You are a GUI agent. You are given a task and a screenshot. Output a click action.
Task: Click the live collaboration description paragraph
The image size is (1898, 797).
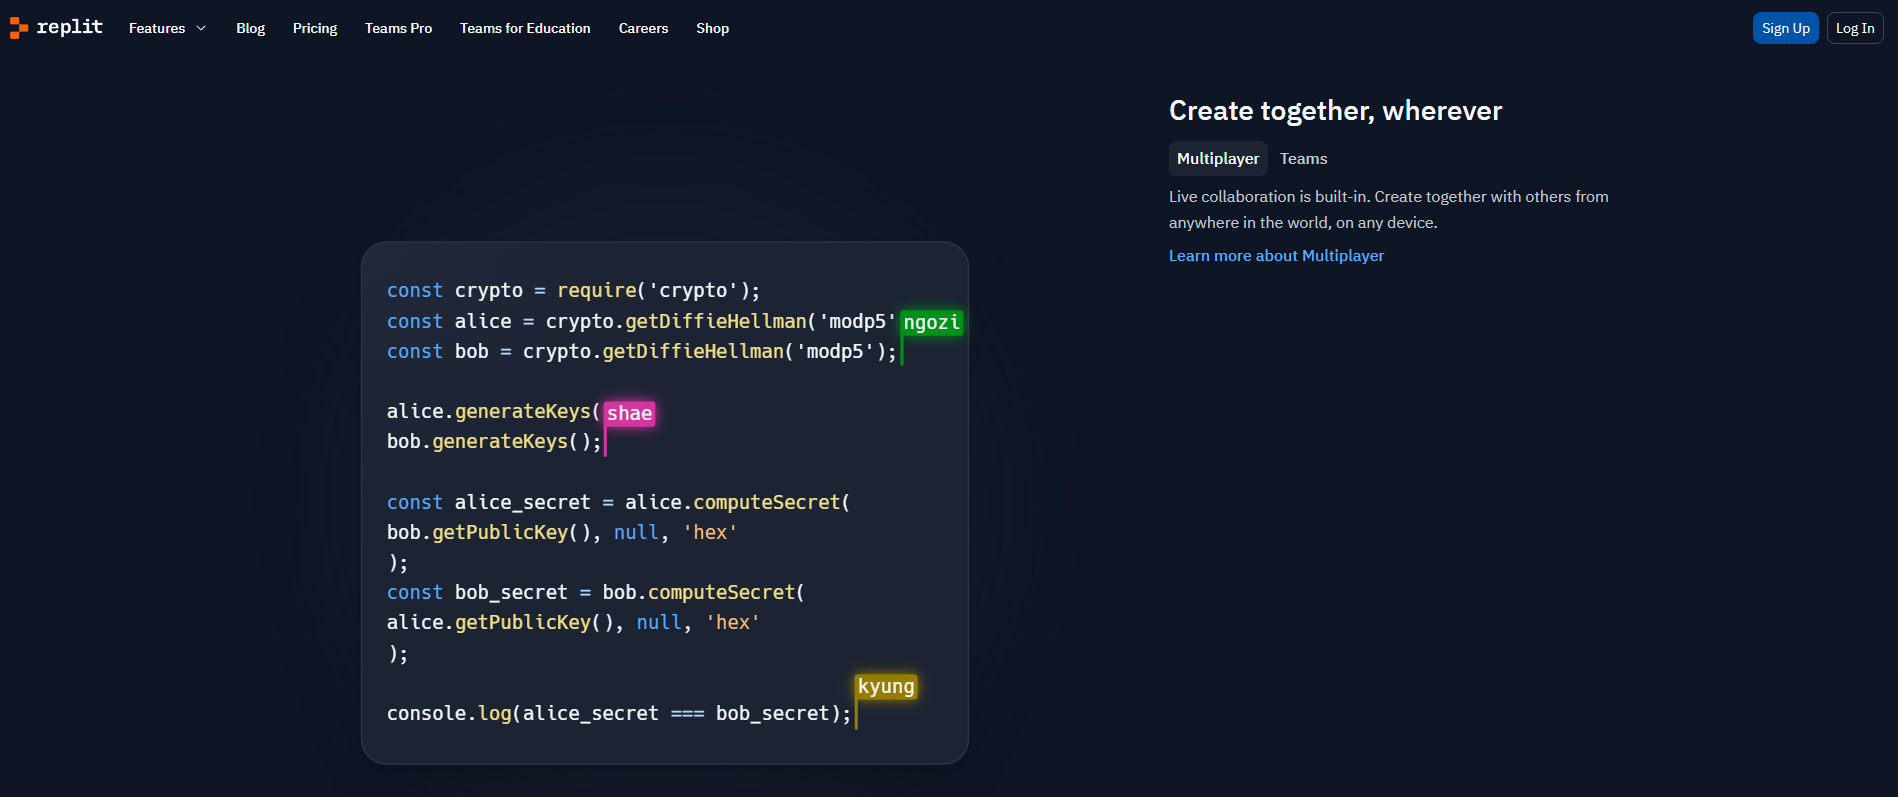[x=1388, y=210]
